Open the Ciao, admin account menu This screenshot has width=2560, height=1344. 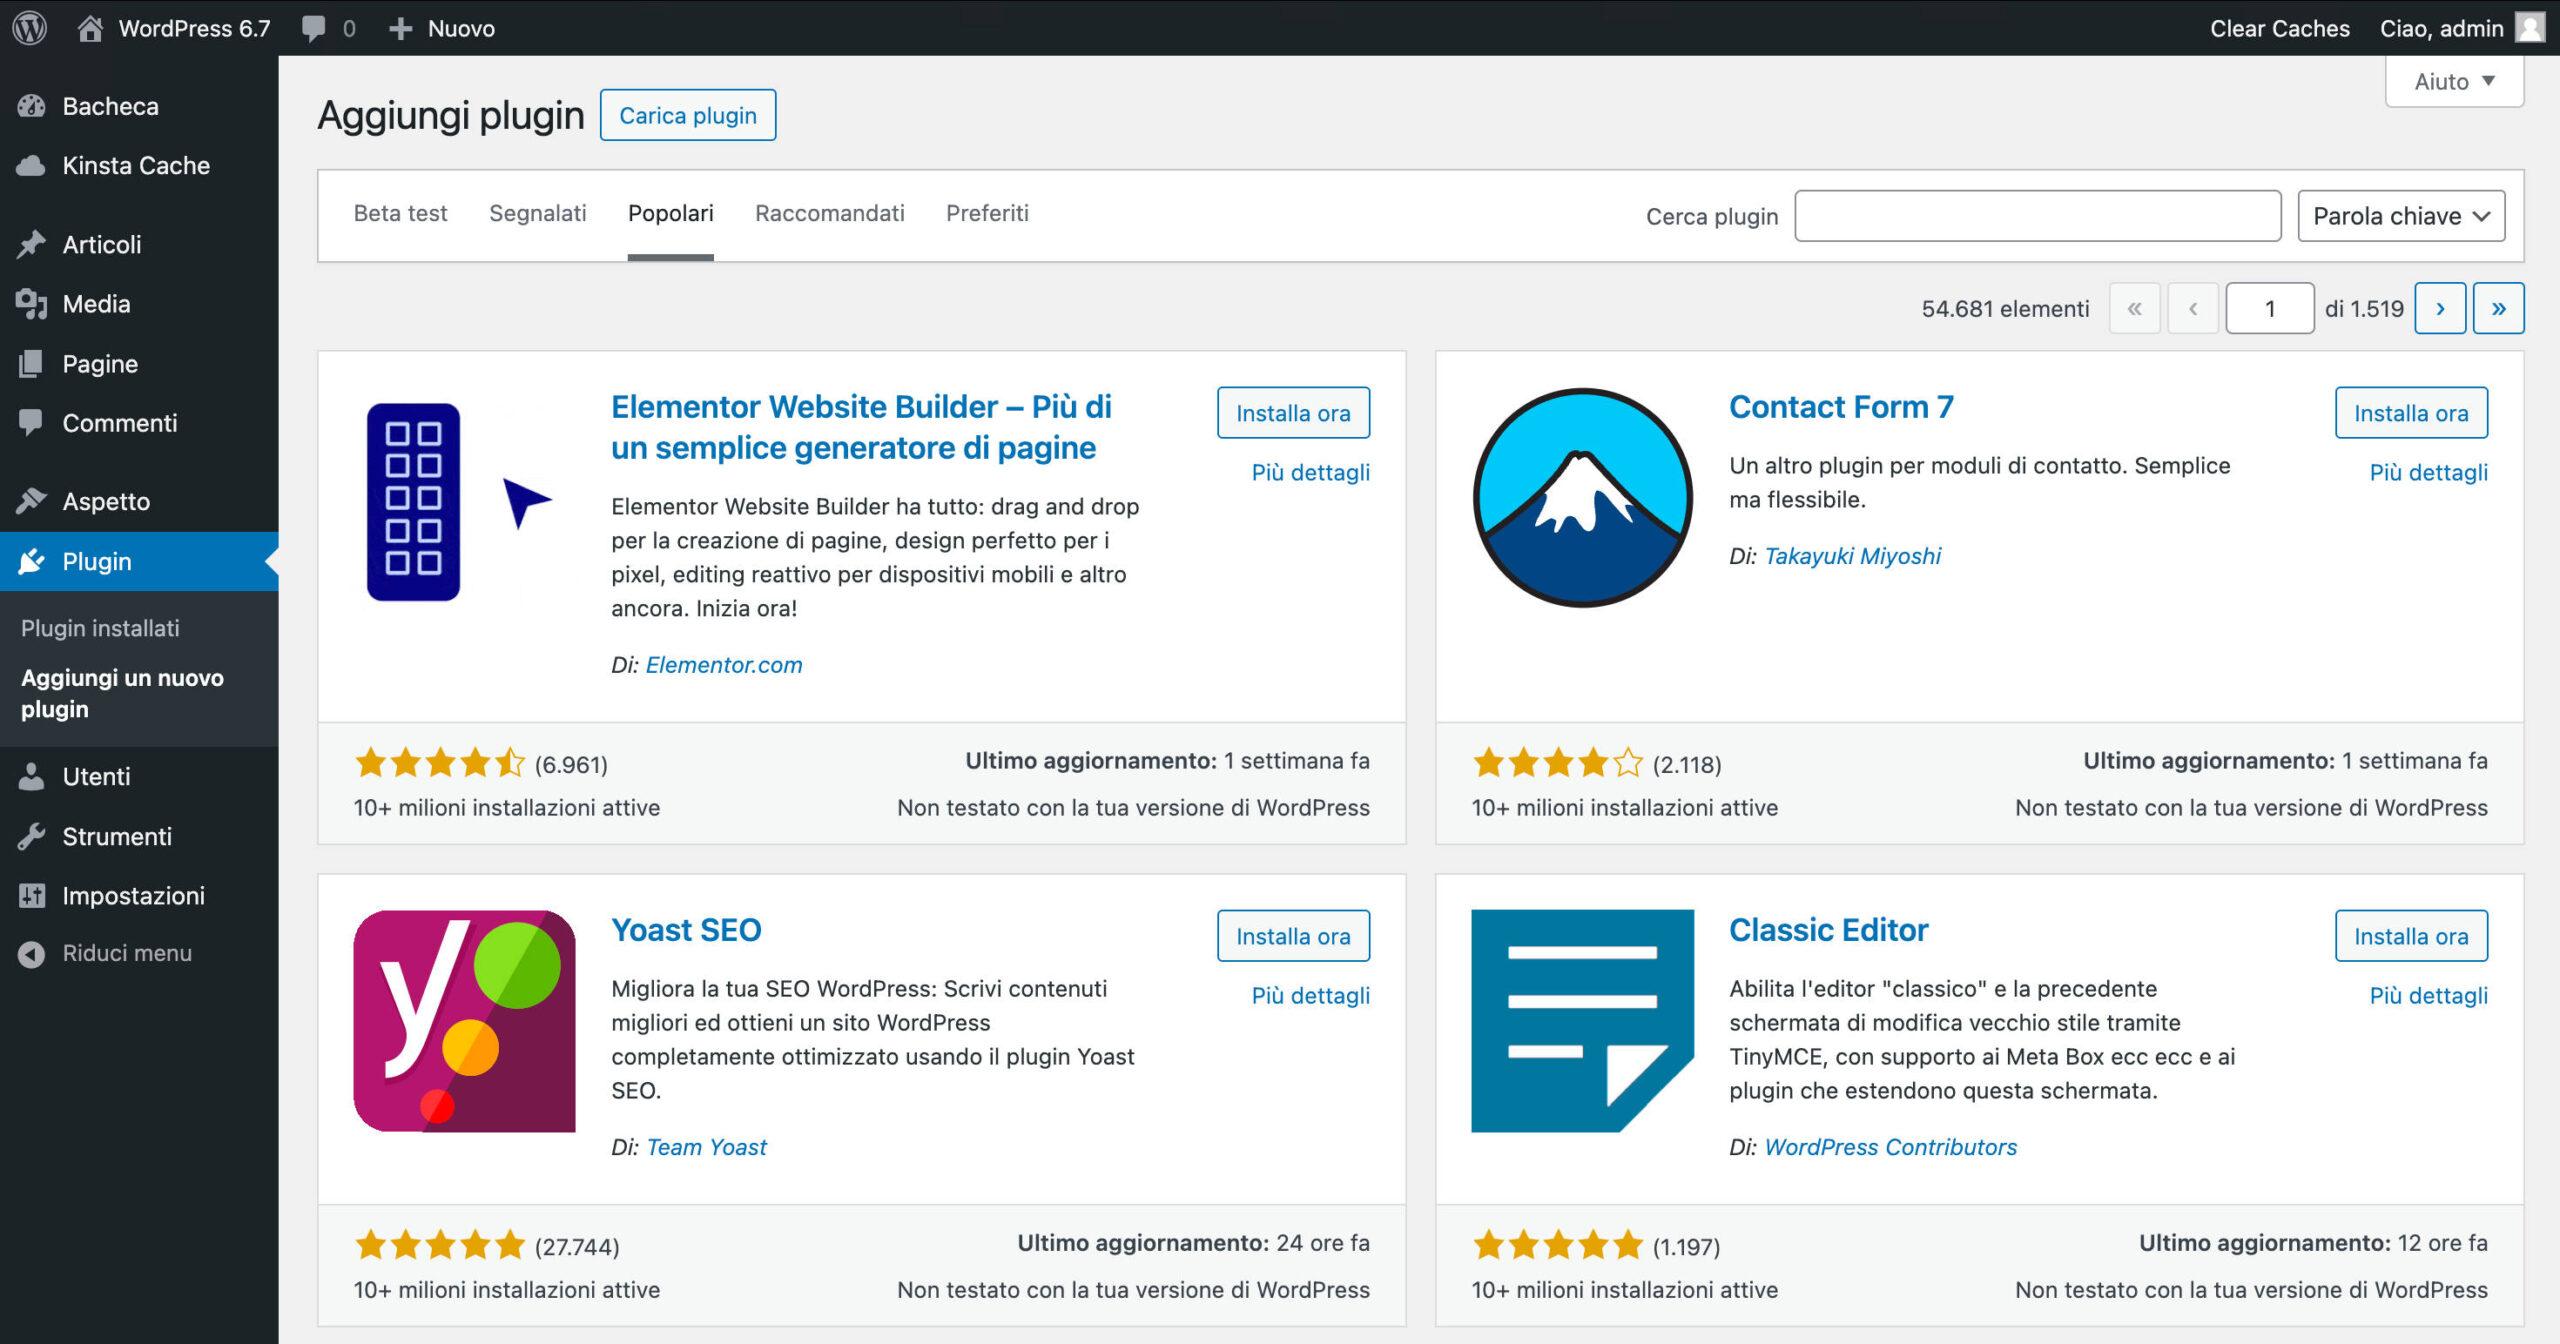[2462, 28]
